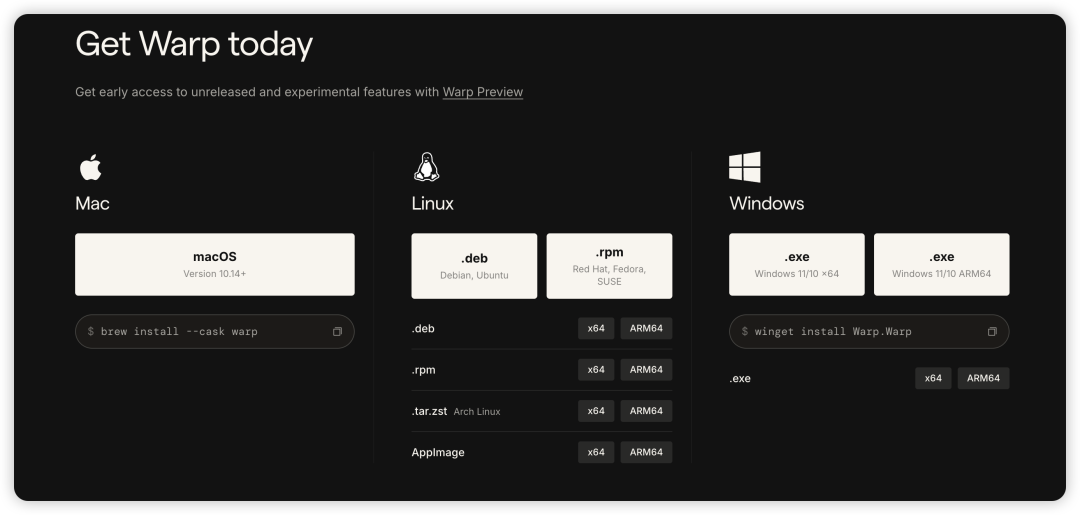The width and height of the screenshot is (1080, 515).
Task: Click the brew install --cask warp field
Action: point(215,332)
